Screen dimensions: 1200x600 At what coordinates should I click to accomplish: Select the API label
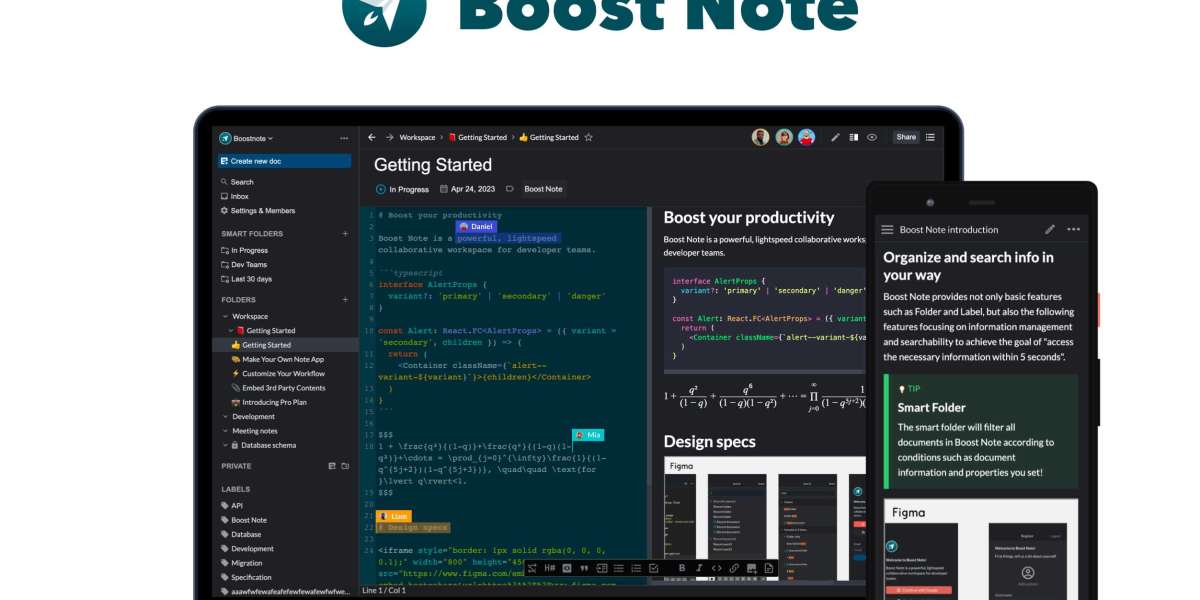pos(231,506)
